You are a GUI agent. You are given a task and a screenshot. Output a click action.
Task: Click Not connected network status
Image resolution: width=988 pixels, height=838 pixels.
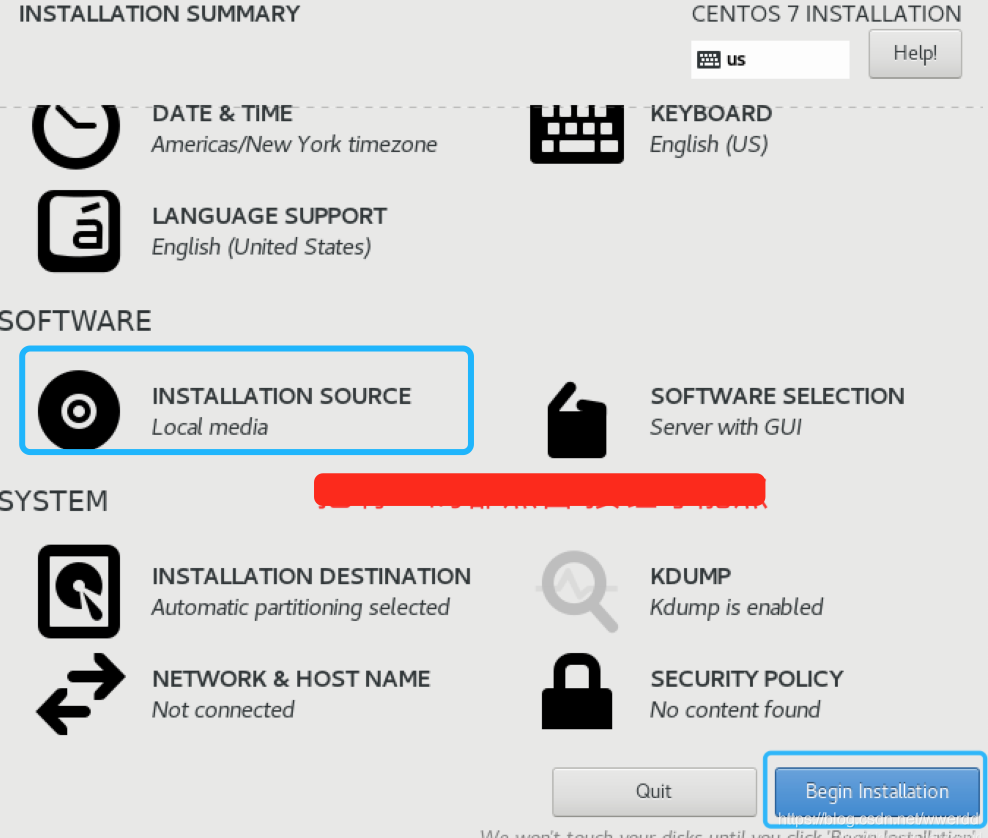[223, 710]
